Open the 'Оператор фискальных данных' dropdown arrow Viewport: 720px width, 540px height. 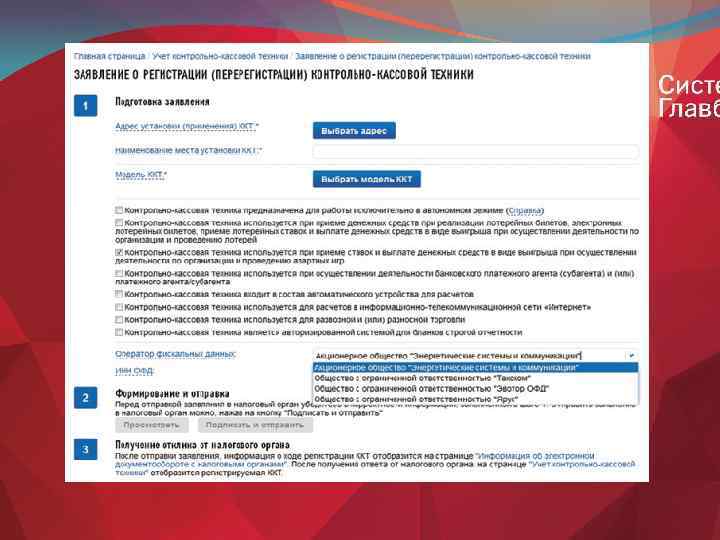tap(631, 355)
